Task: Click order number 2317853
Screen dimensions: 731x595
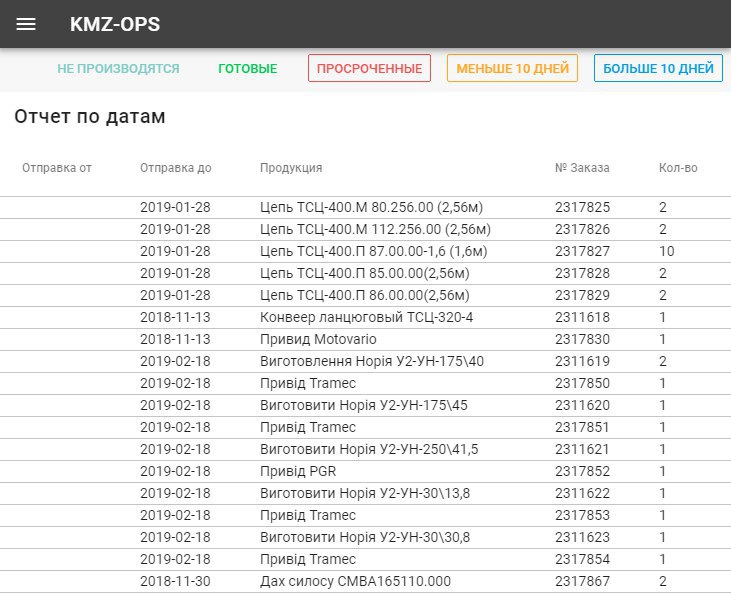Action: coord(582,515)
